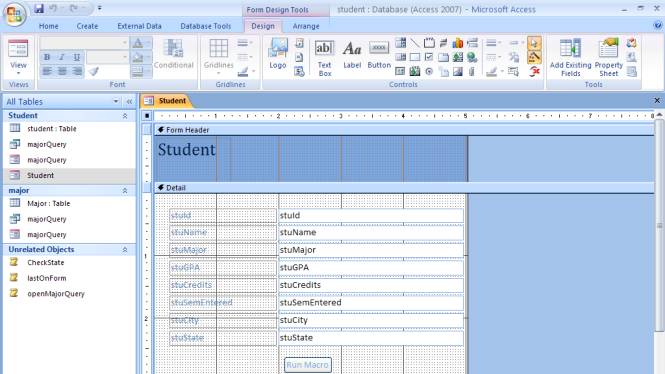Insert a Logo into the form

[x=278, y=53]
